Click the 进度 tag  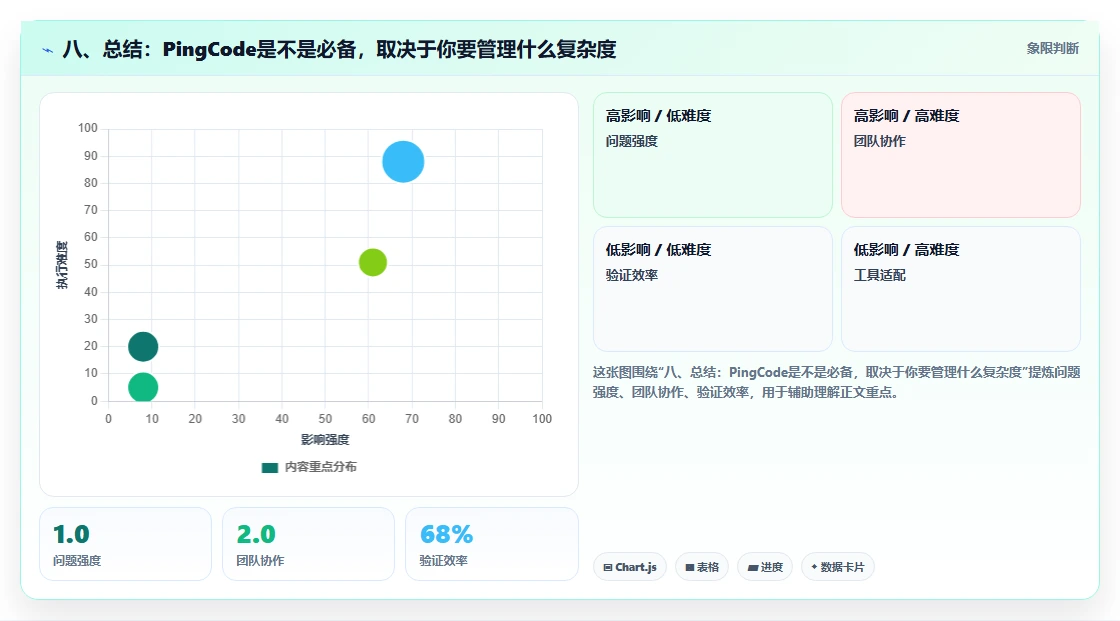(x=764, y=567)
